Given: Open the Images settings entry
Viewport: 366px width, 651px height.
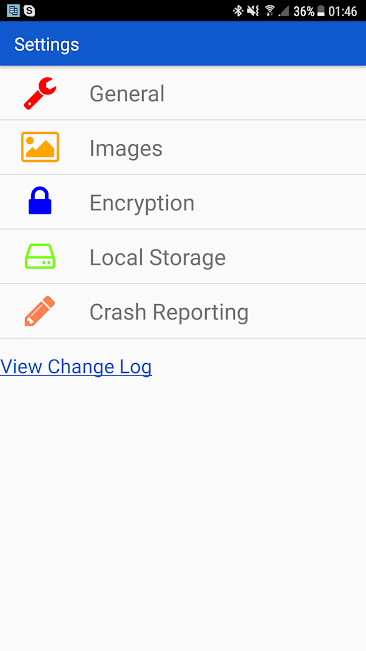Looking at the screenshot, I should (183, 147).
